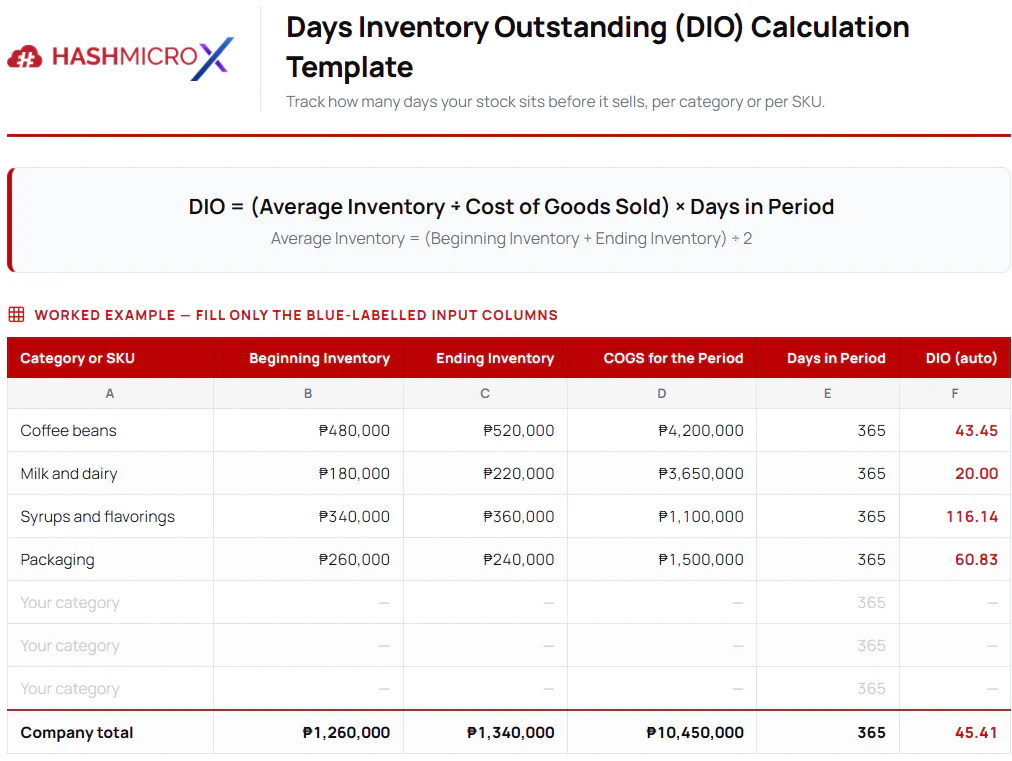Select the DIO formula line with Cost of Goods Sold

pos(511,207)
